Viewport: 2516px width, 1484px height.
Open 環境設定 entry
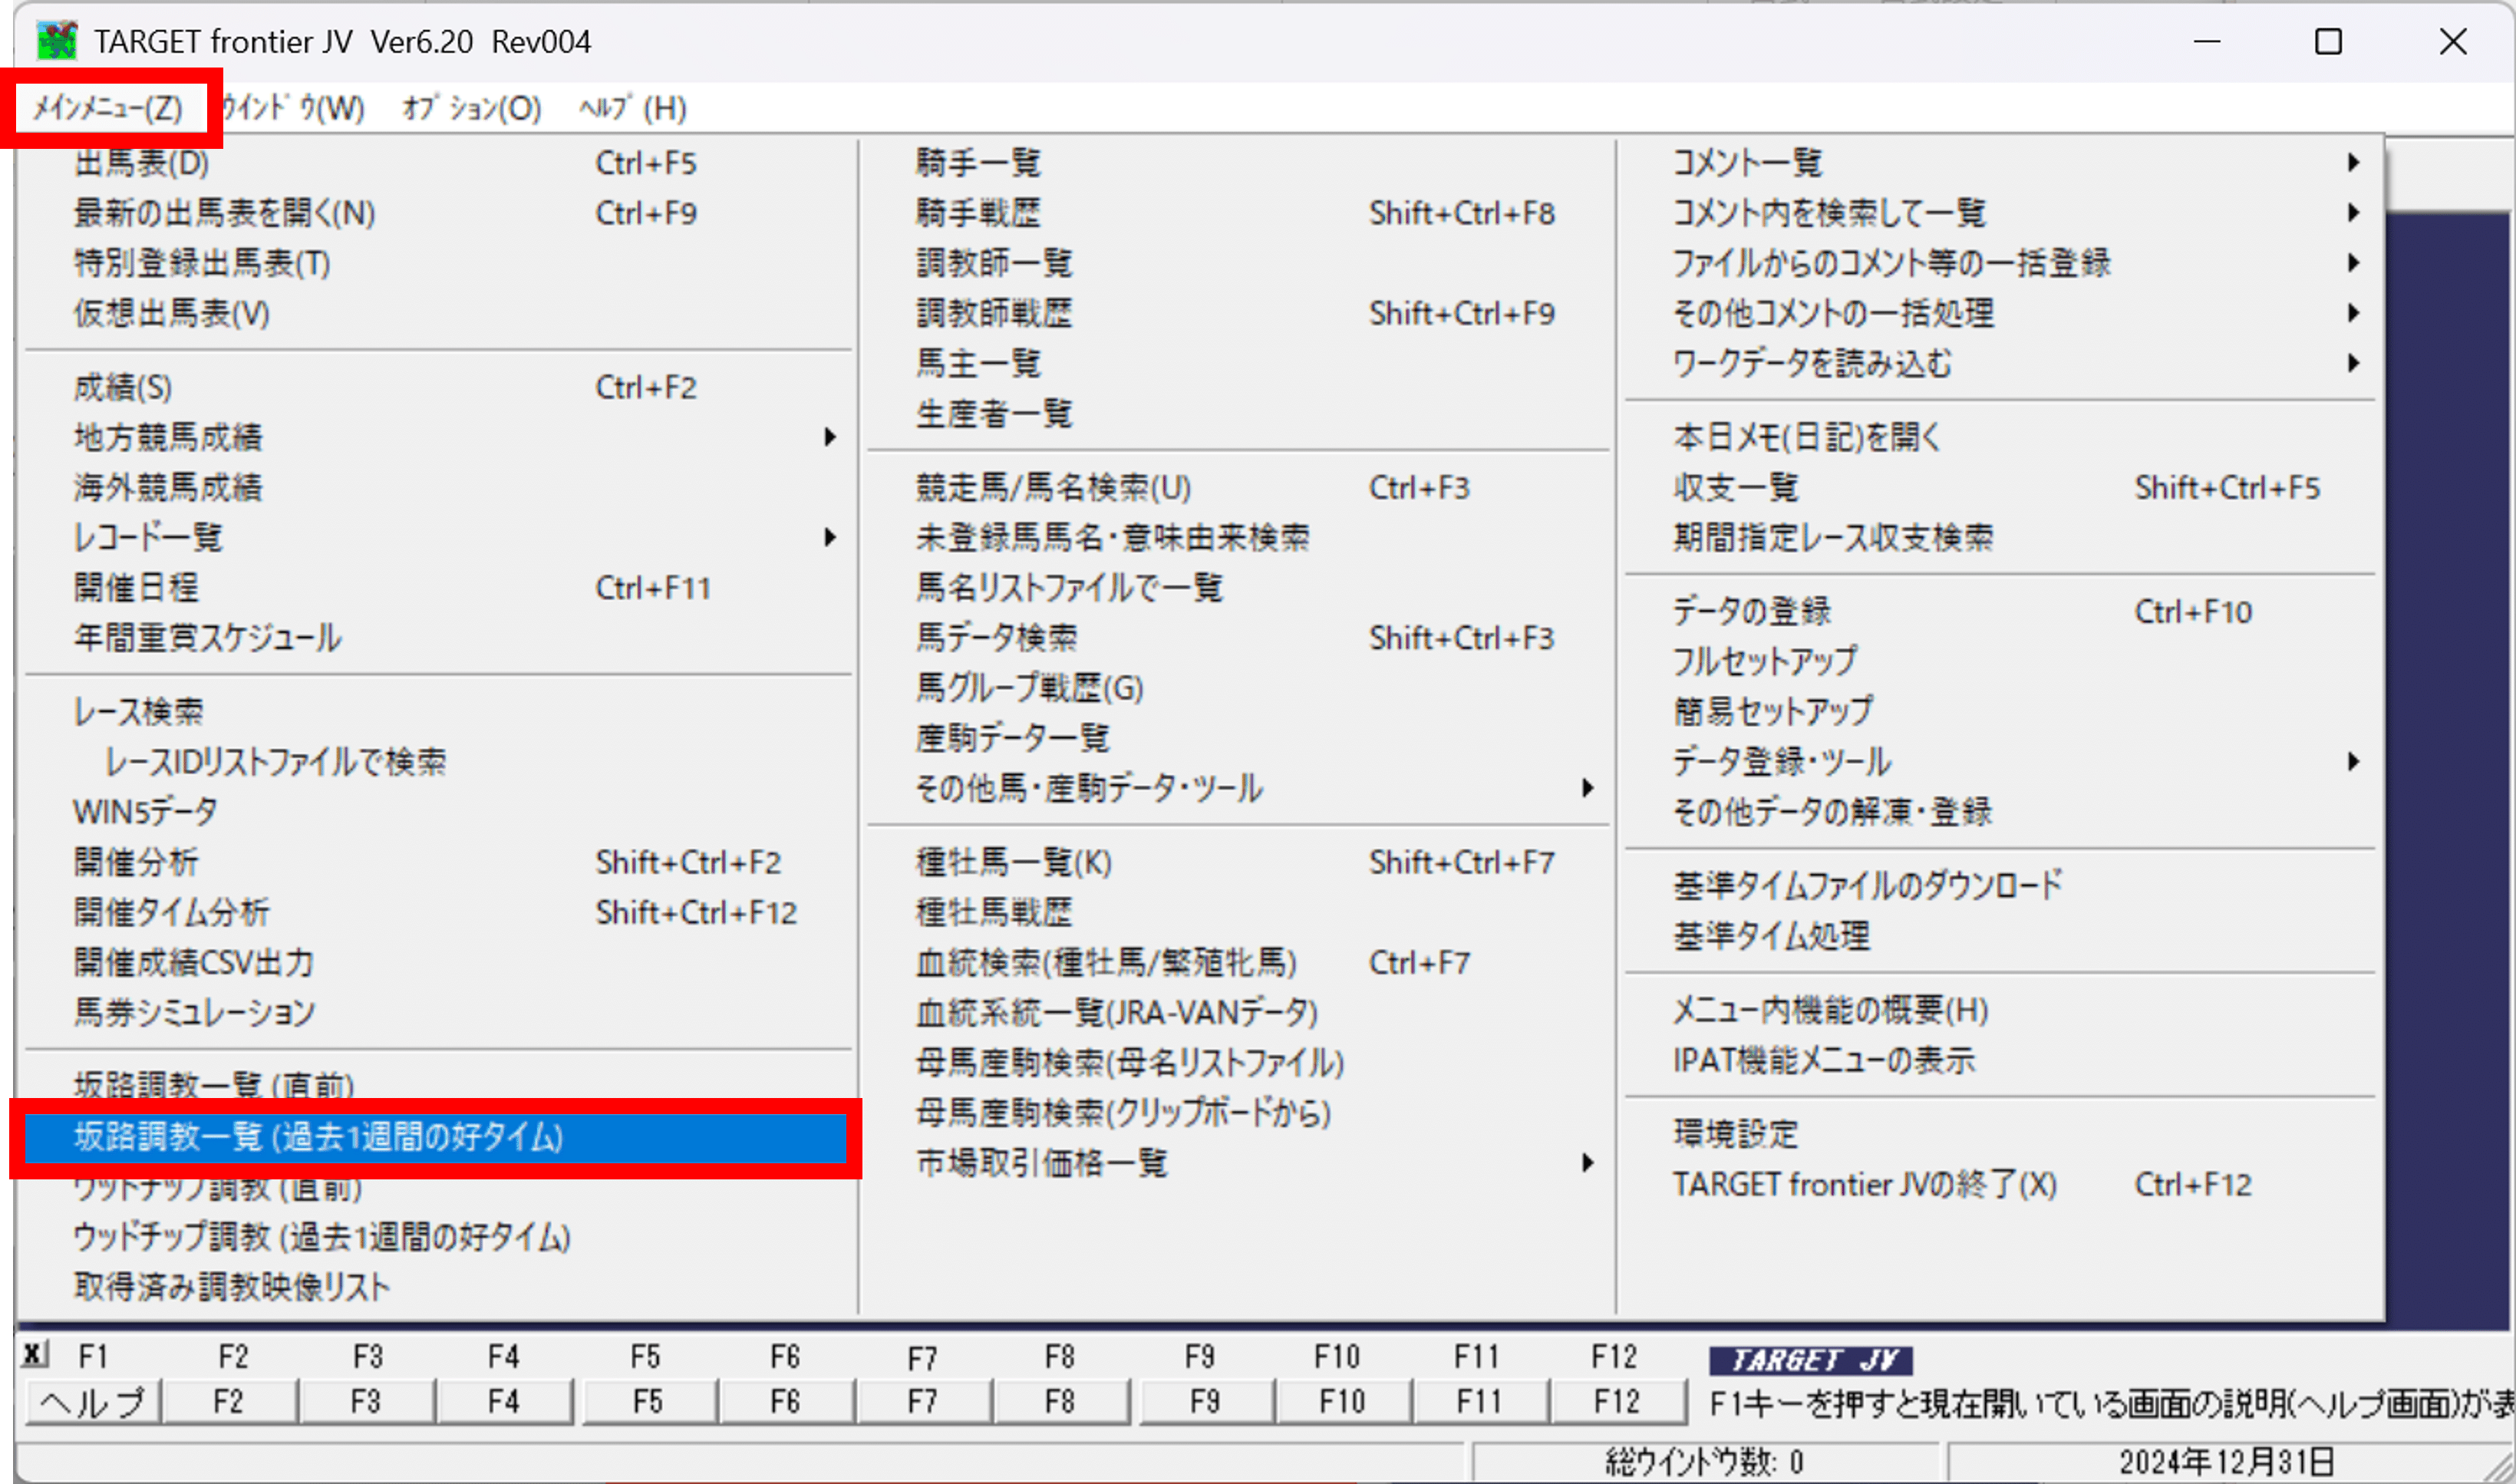2000,1134
